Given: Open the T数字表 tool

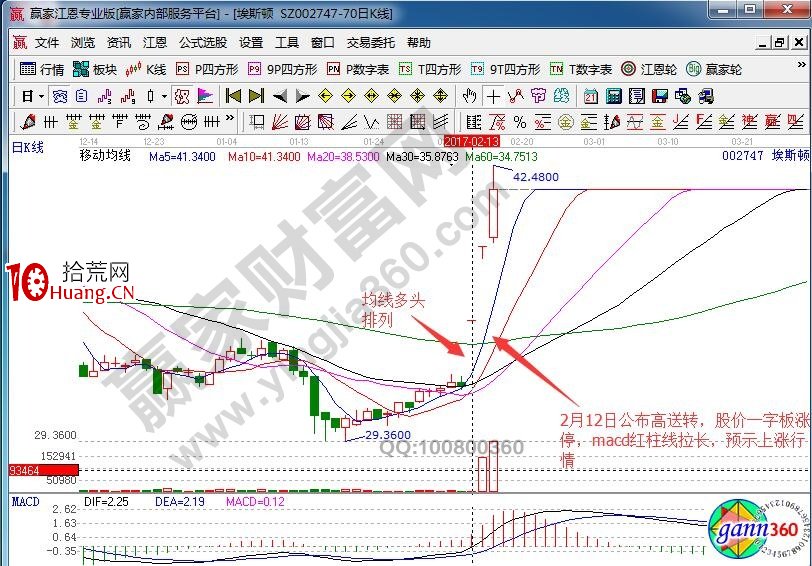Looking at the screenshot, I should [581, 69].
